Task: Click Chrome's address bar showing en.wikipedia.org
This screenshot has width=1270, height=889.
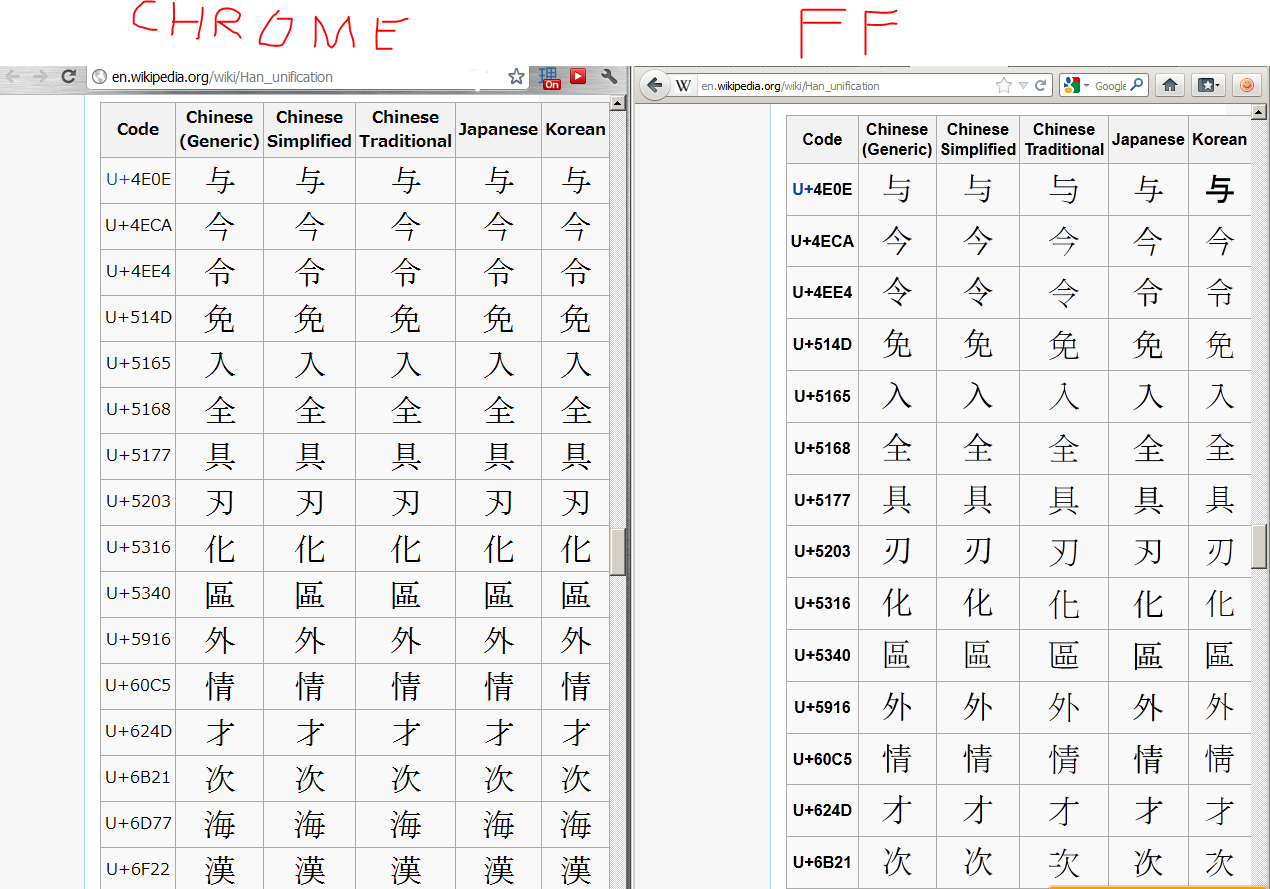Action: [300, 76]
